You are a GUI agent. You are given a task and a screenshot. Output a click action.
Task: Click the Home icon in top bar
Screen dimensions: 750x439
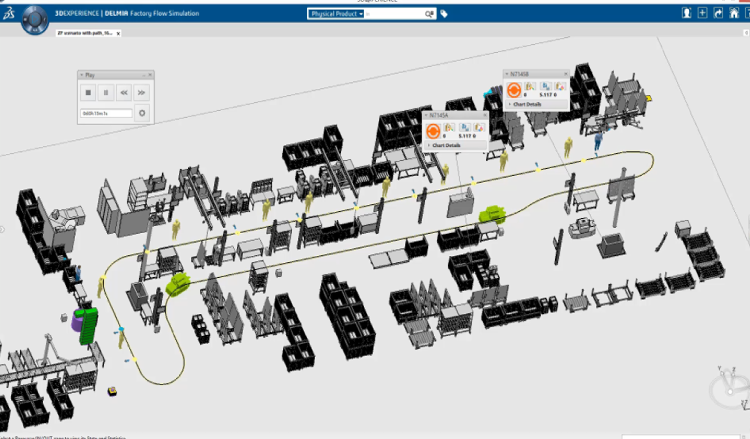734,13
